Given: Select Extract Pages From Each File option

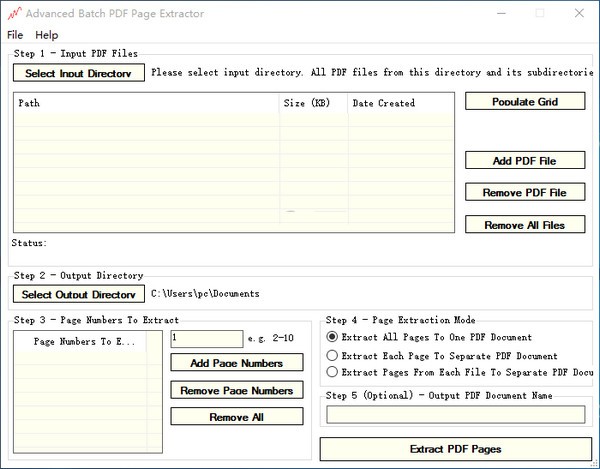Looking at the screenshot, I should tap(333, 372).
